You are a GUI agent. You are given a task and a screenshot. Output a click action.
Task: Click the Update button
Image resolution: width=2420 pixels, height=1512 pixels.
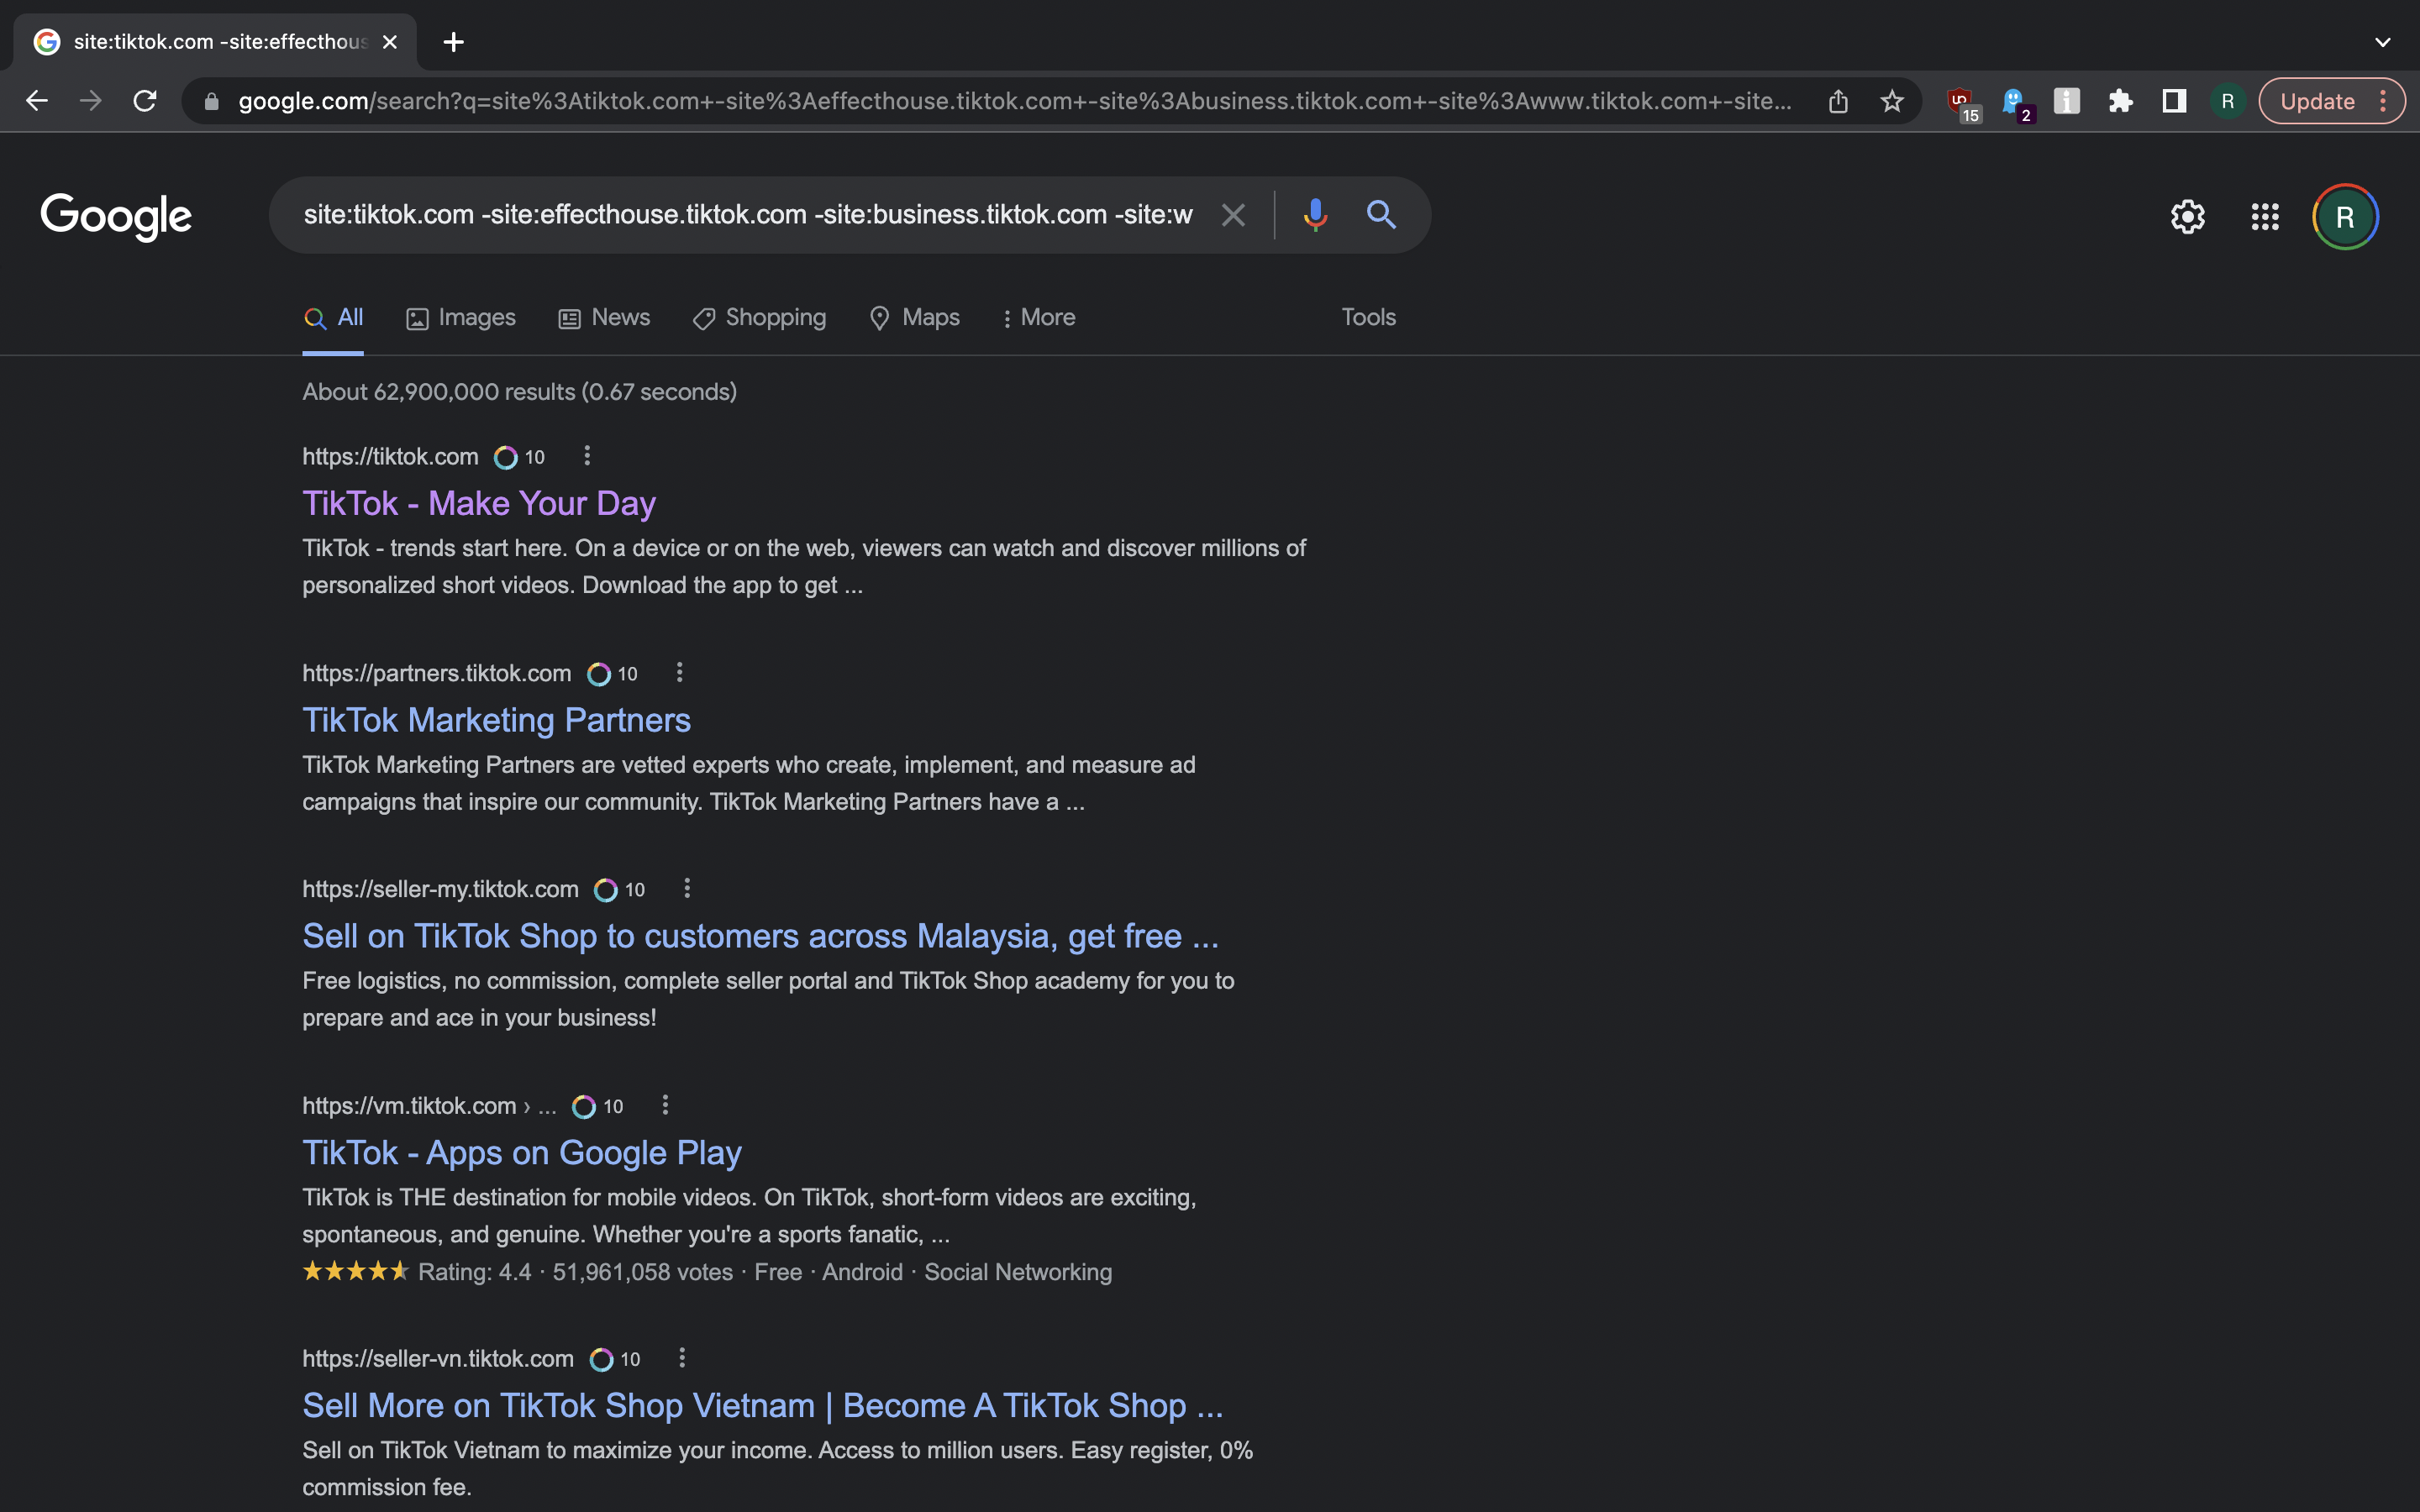click(x=2316, y=101)
